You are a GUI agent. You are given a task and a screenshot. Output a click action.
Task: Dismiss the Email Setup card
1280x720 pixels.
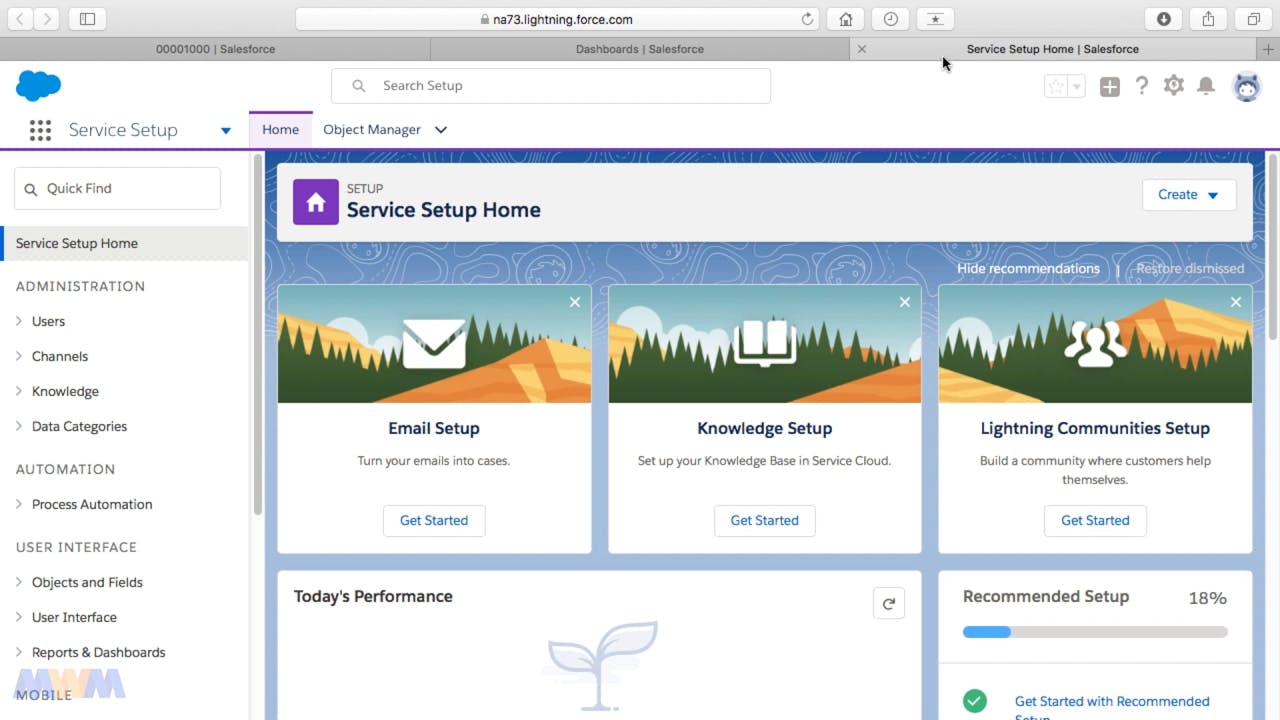point(575,302)
